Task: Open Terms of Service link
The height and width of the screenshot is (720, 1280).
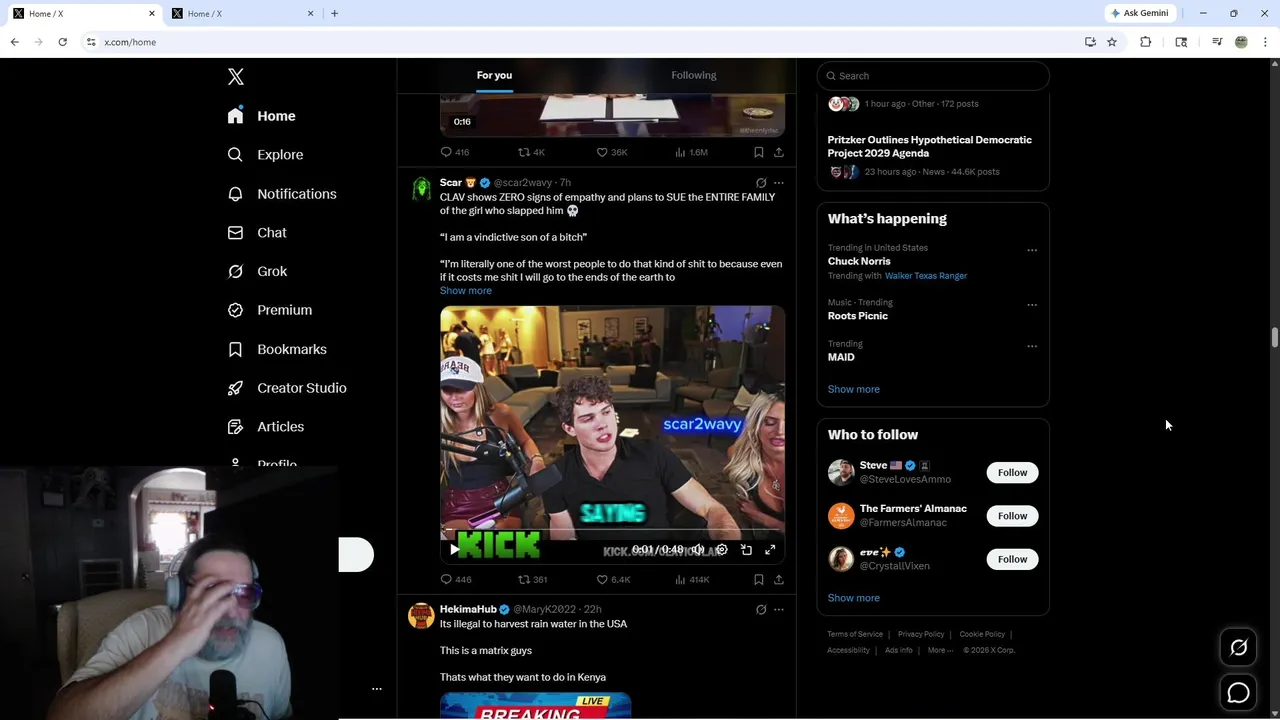Action: tap(855, 634)
